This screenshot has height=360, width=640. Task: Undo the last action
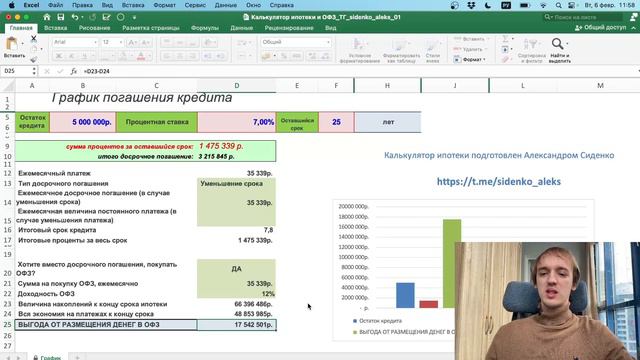pyautogui.click(x=75, y=17)
